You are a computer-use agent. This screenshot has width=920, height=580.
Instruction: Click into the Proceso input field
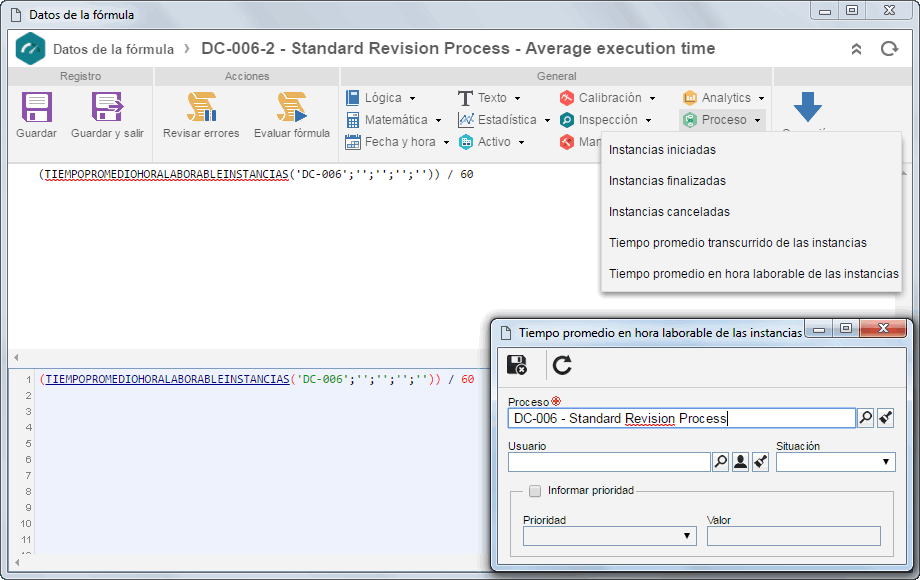pos(681,418)
